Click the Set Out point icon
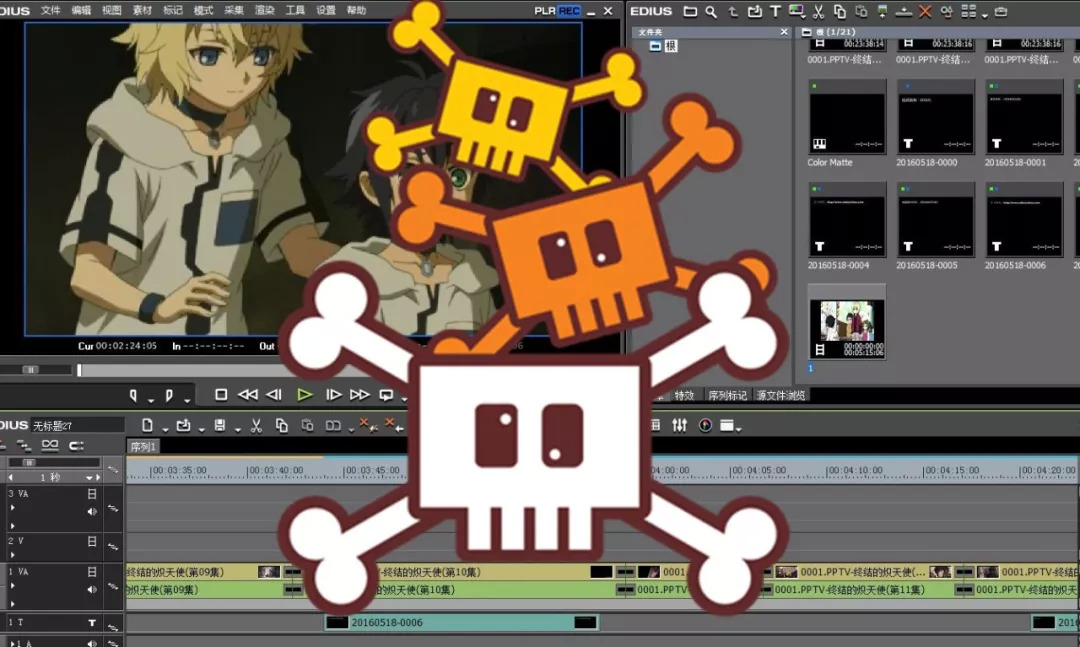 (169, 395)
